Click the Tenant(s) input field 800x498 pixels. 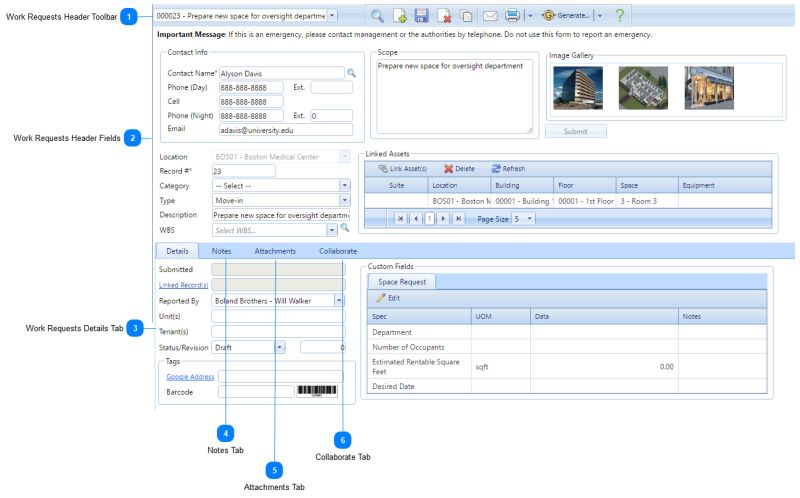tap(278, 331)
